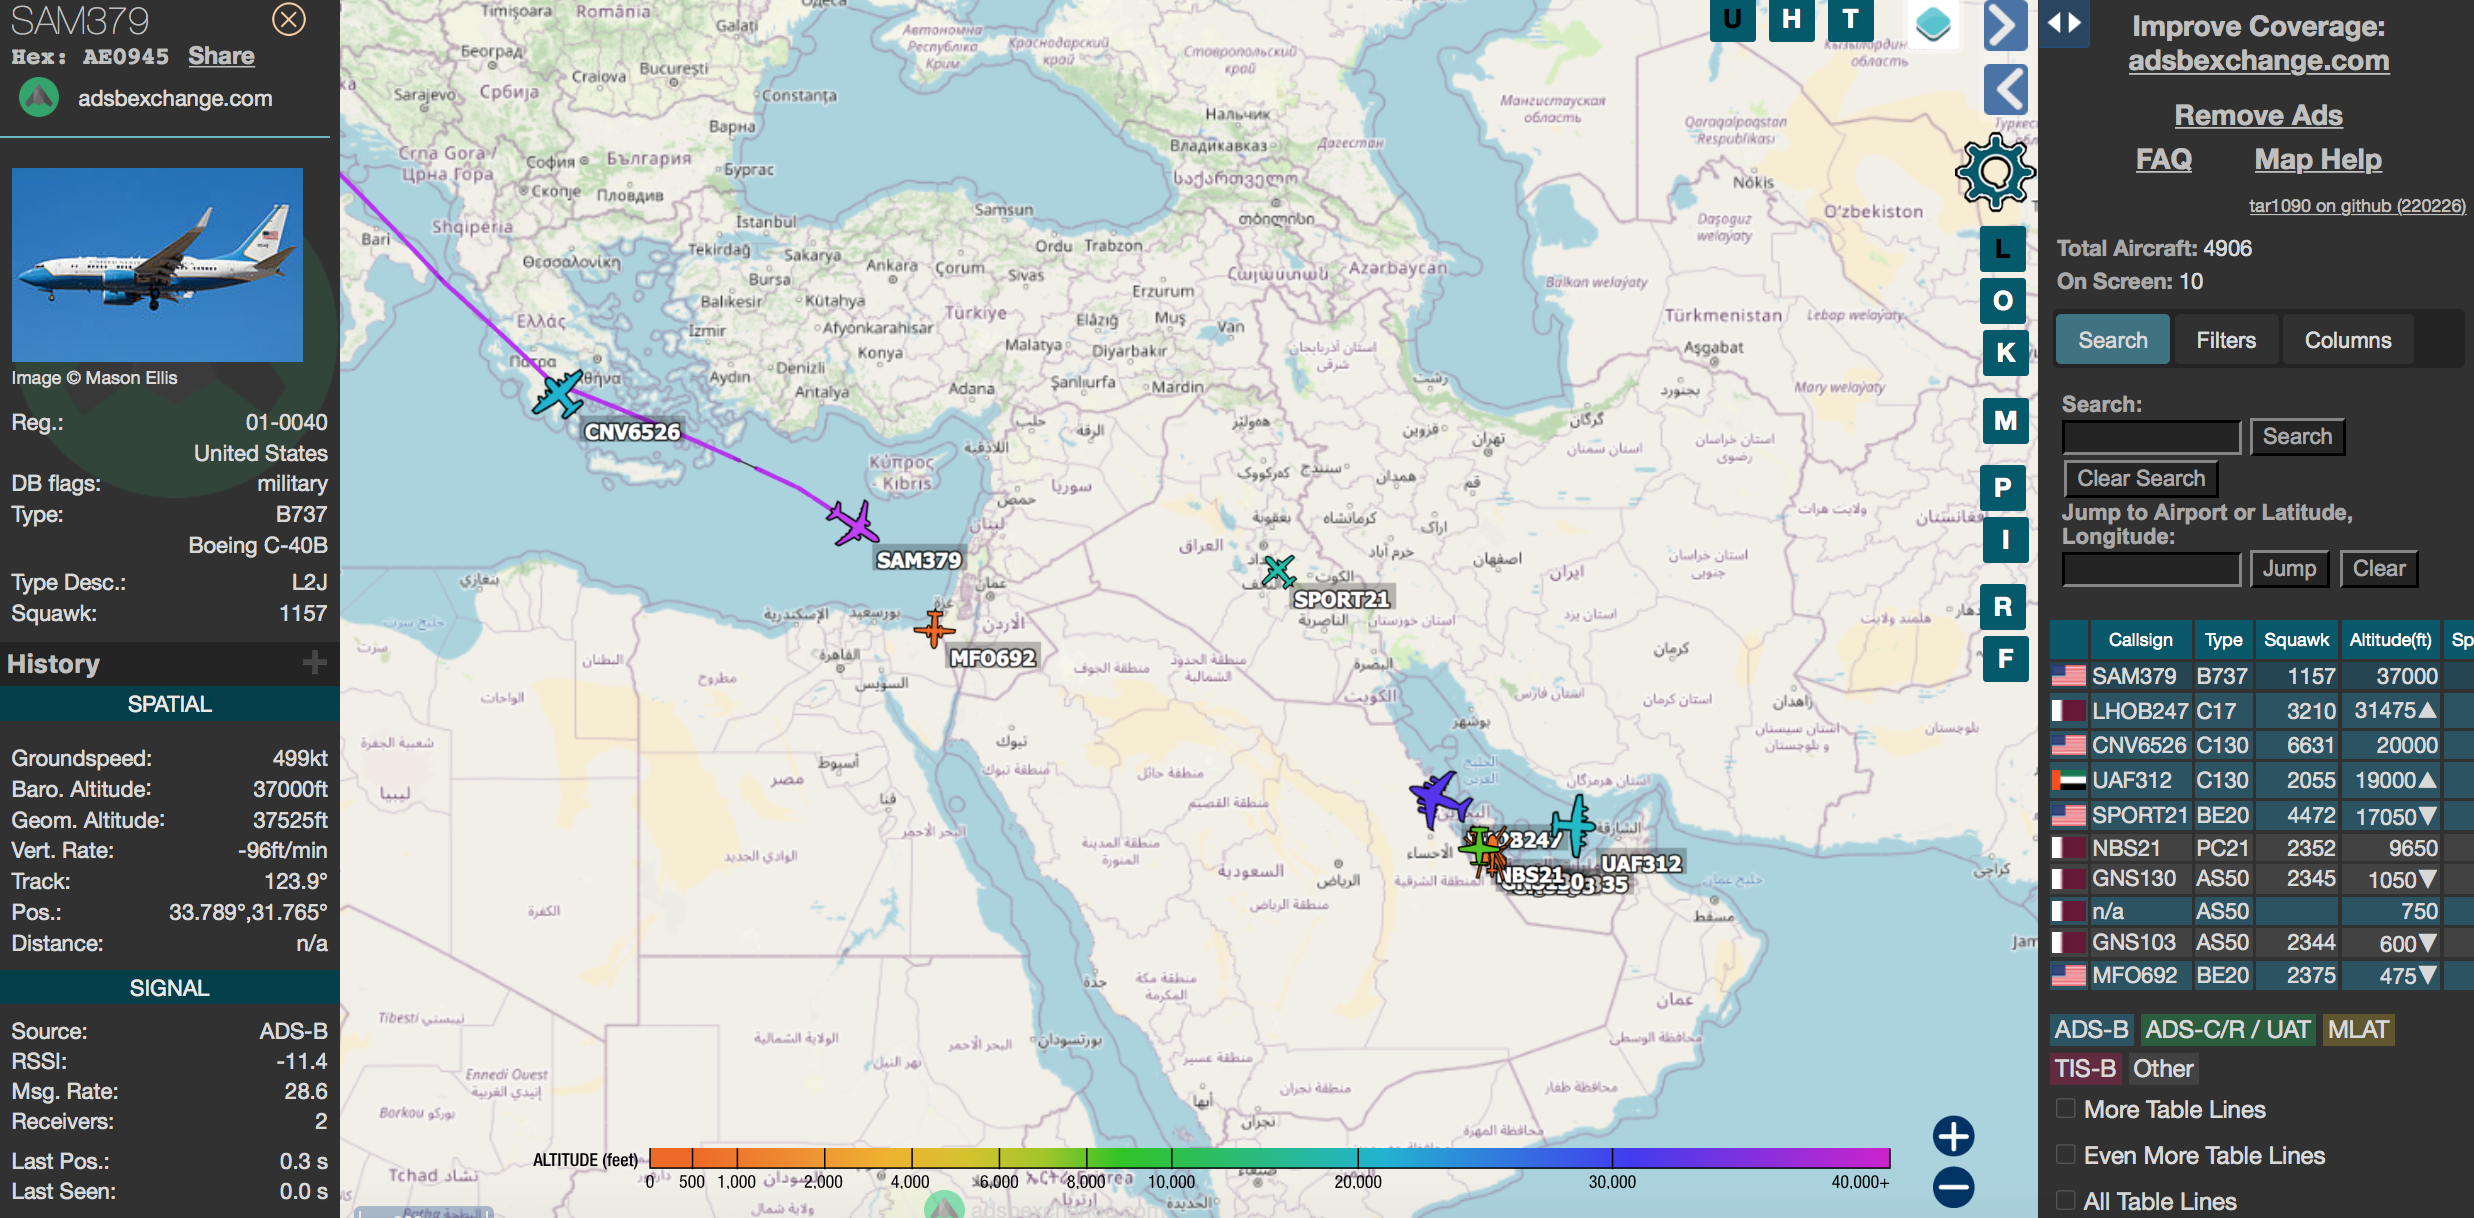The height and width of the screenshot is (1218, 2474).
Task: Open the Map Help link
Action: [x=2318, y=159]
